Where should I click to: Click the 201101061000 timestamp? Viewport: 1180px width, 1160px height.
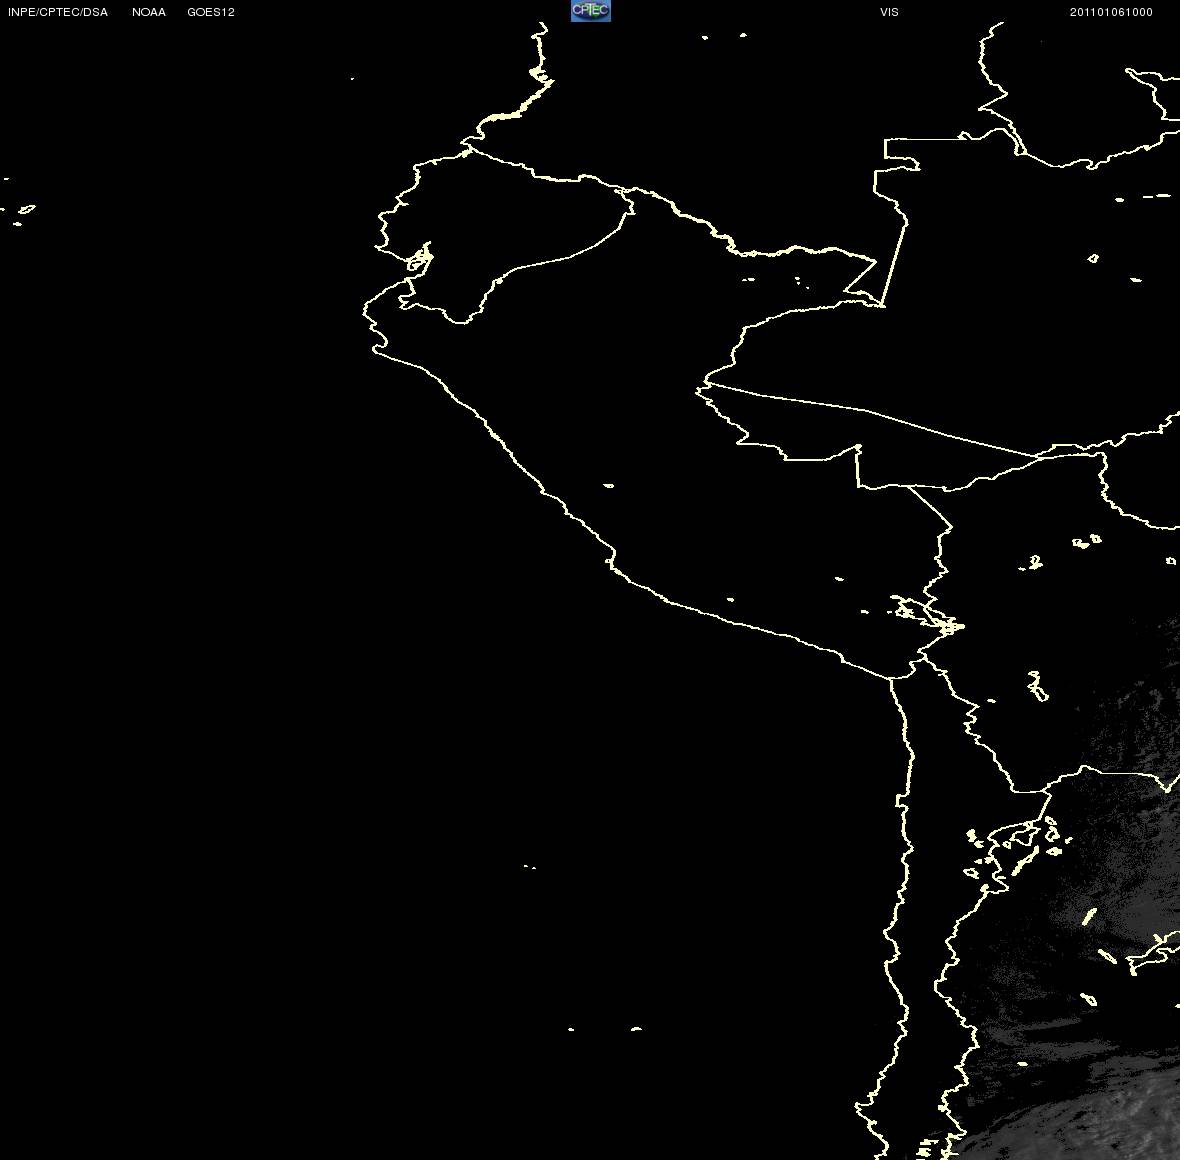pyautogui.click(x=1112, y=12)
